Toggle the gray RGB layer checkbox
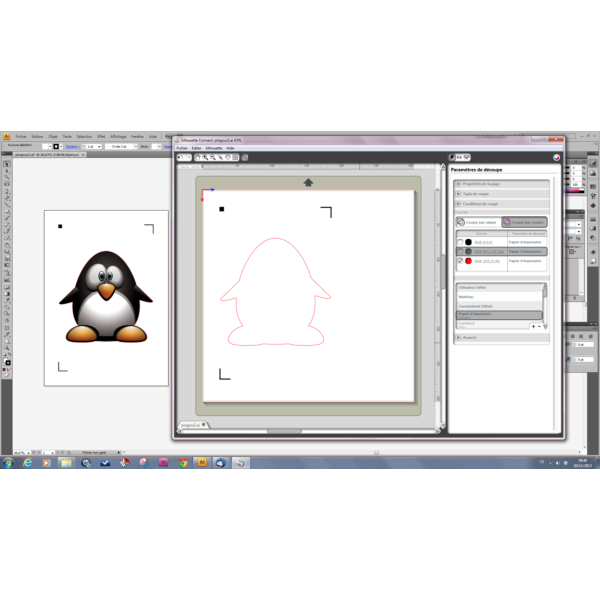The image size is (600, 600). 460,251
